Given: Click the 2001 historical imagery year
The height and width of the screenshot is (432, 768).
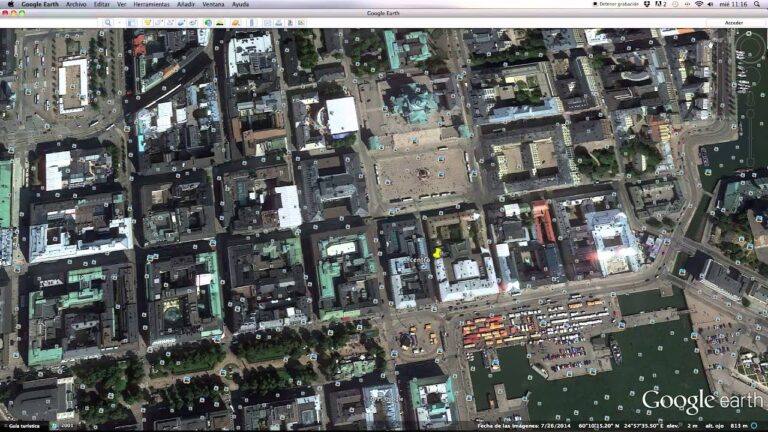Looking at the screenshot, I should point(67,426).
